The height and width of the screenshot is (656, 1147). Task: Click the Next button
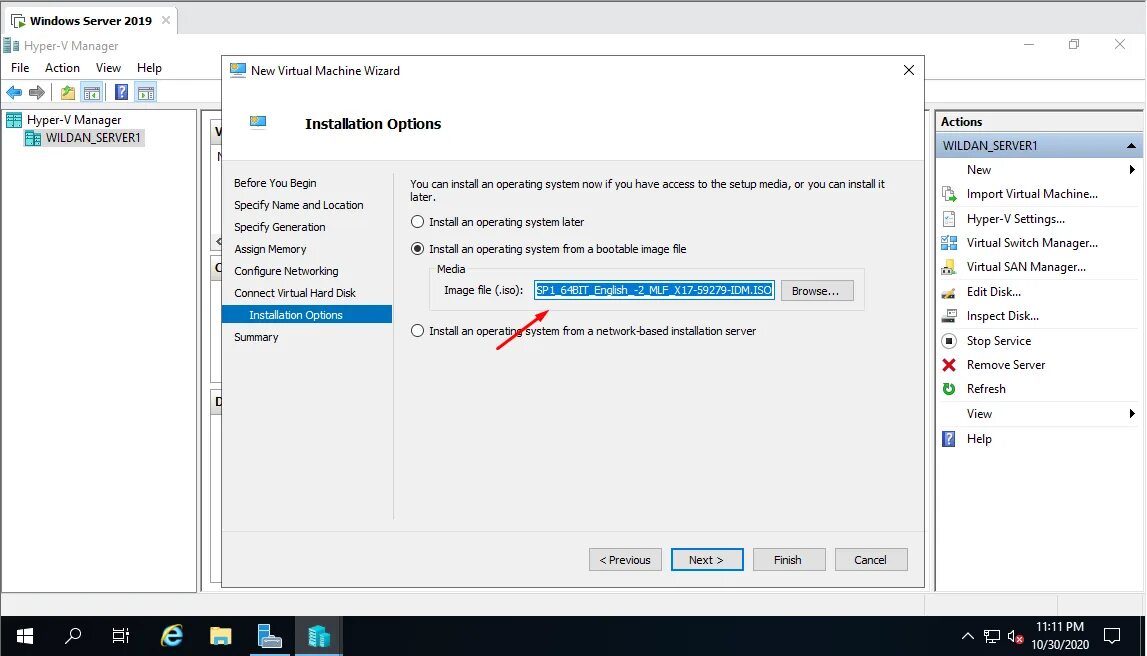click(707, 559)
